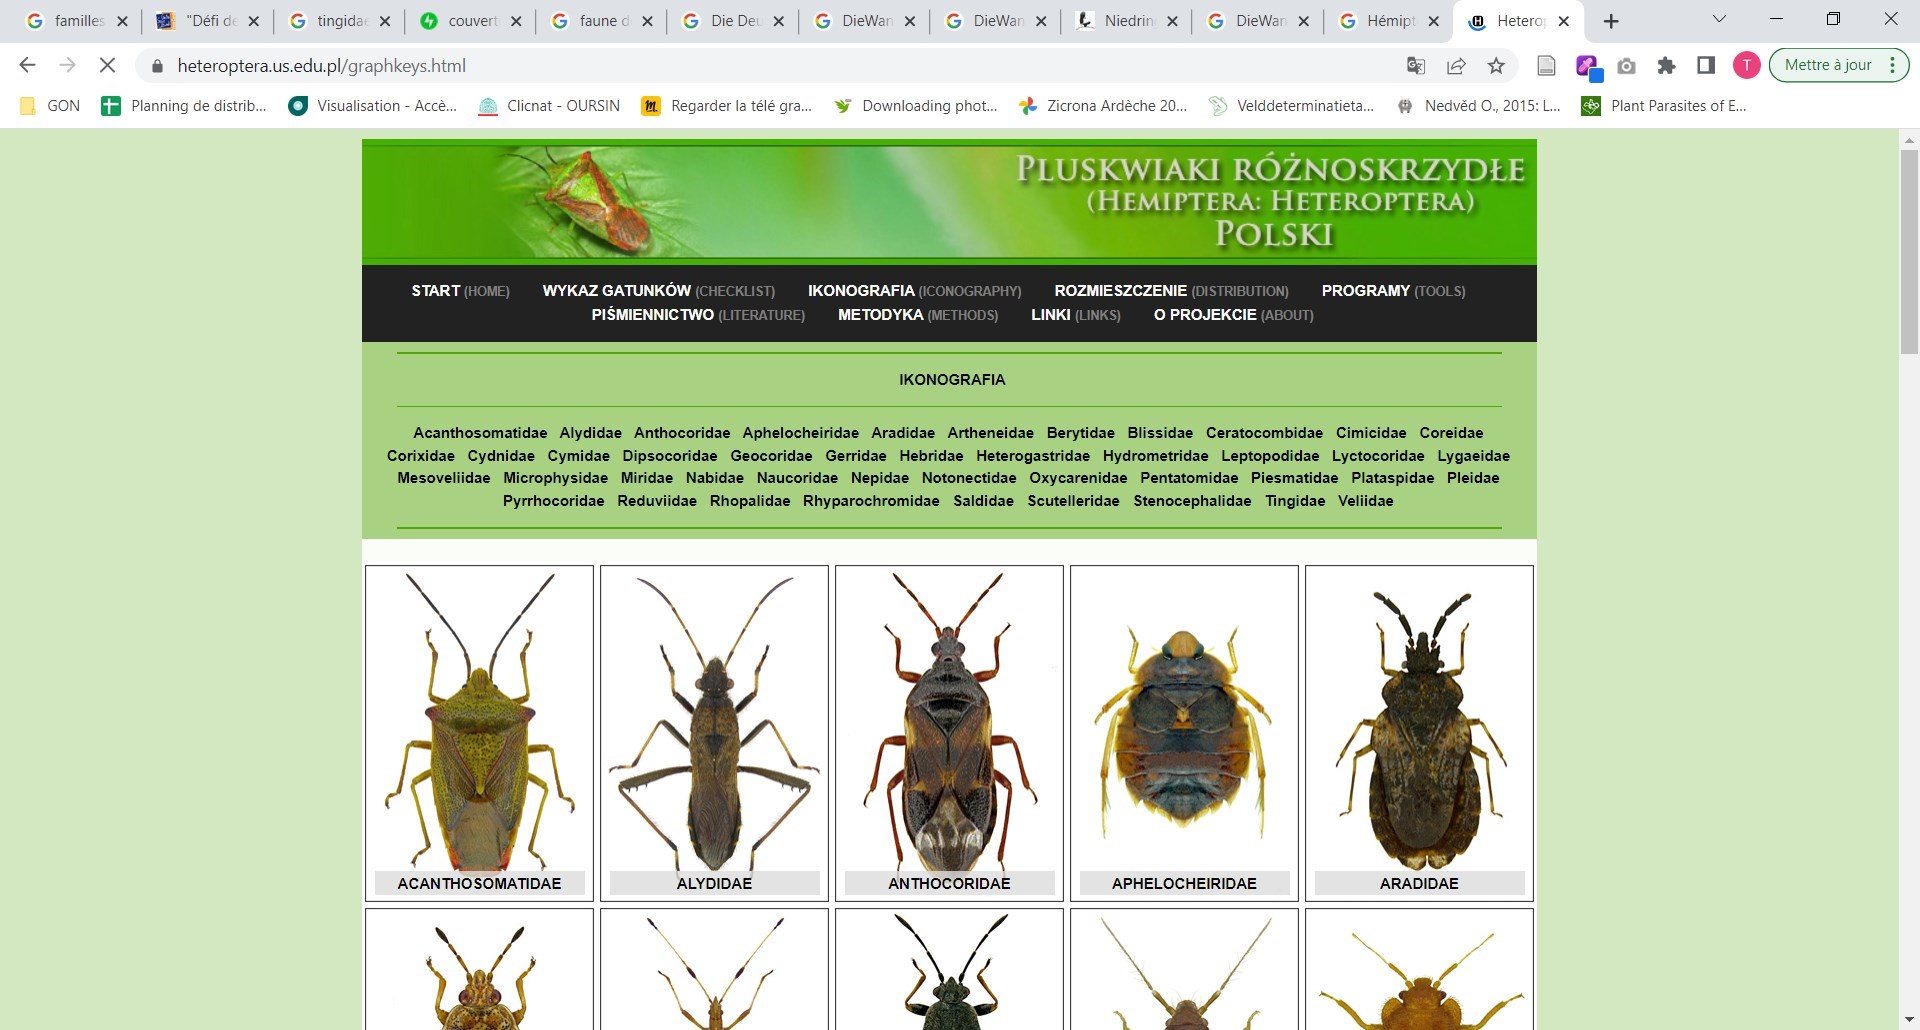Switch to the "faune d" tab
The height and width of the screenshot is (1030, 1920).
(602, 21)
